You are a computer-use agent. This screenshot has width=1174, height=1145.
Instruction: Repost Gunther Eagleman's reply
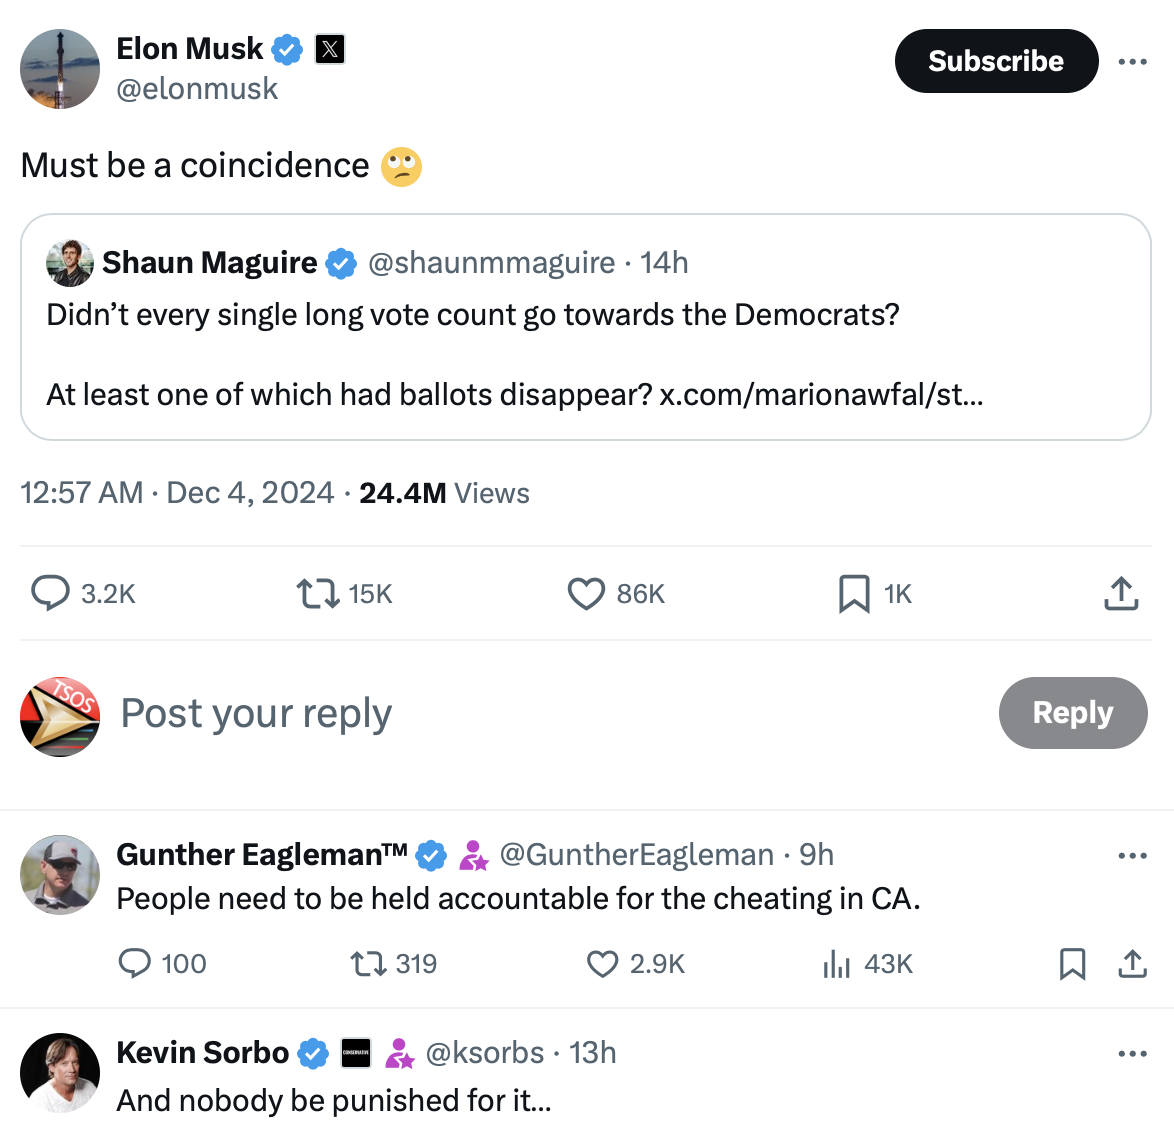click(367, 964)
